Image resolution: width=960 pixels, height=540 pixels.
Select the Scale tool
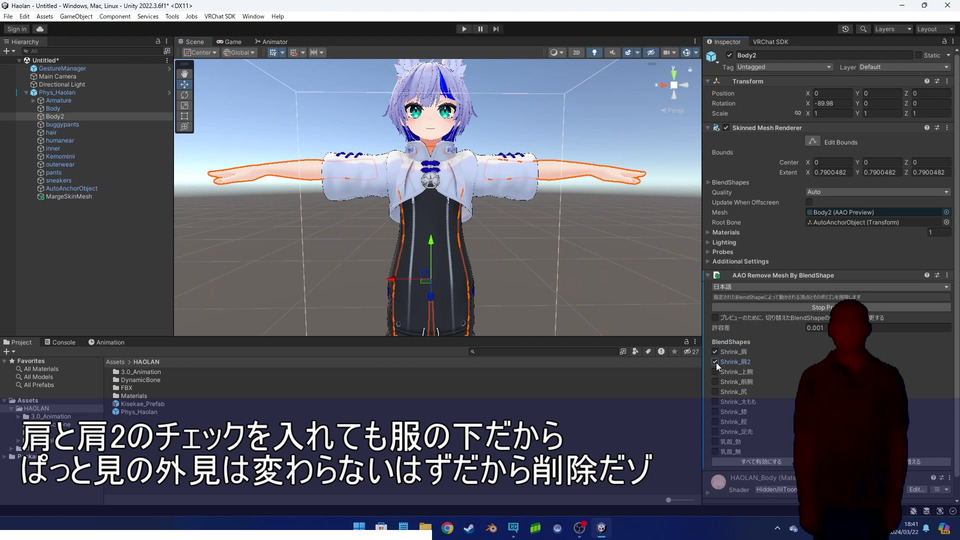[184, 105]
